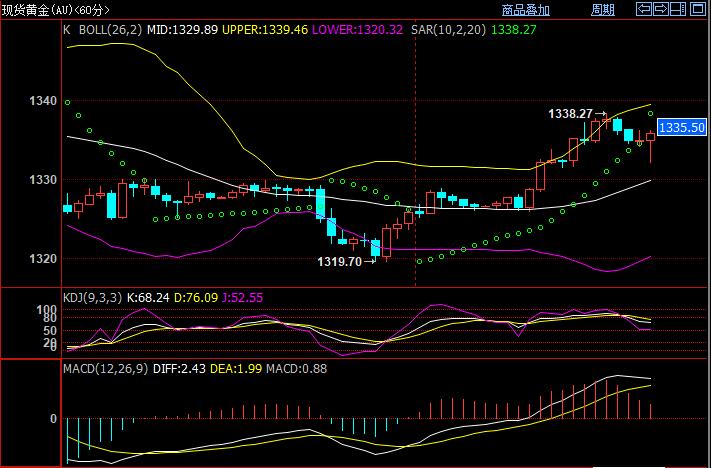Viewport: 711px width, 468px height.
Task: Click the left arrow navigation icon
Action: [644, 9]
